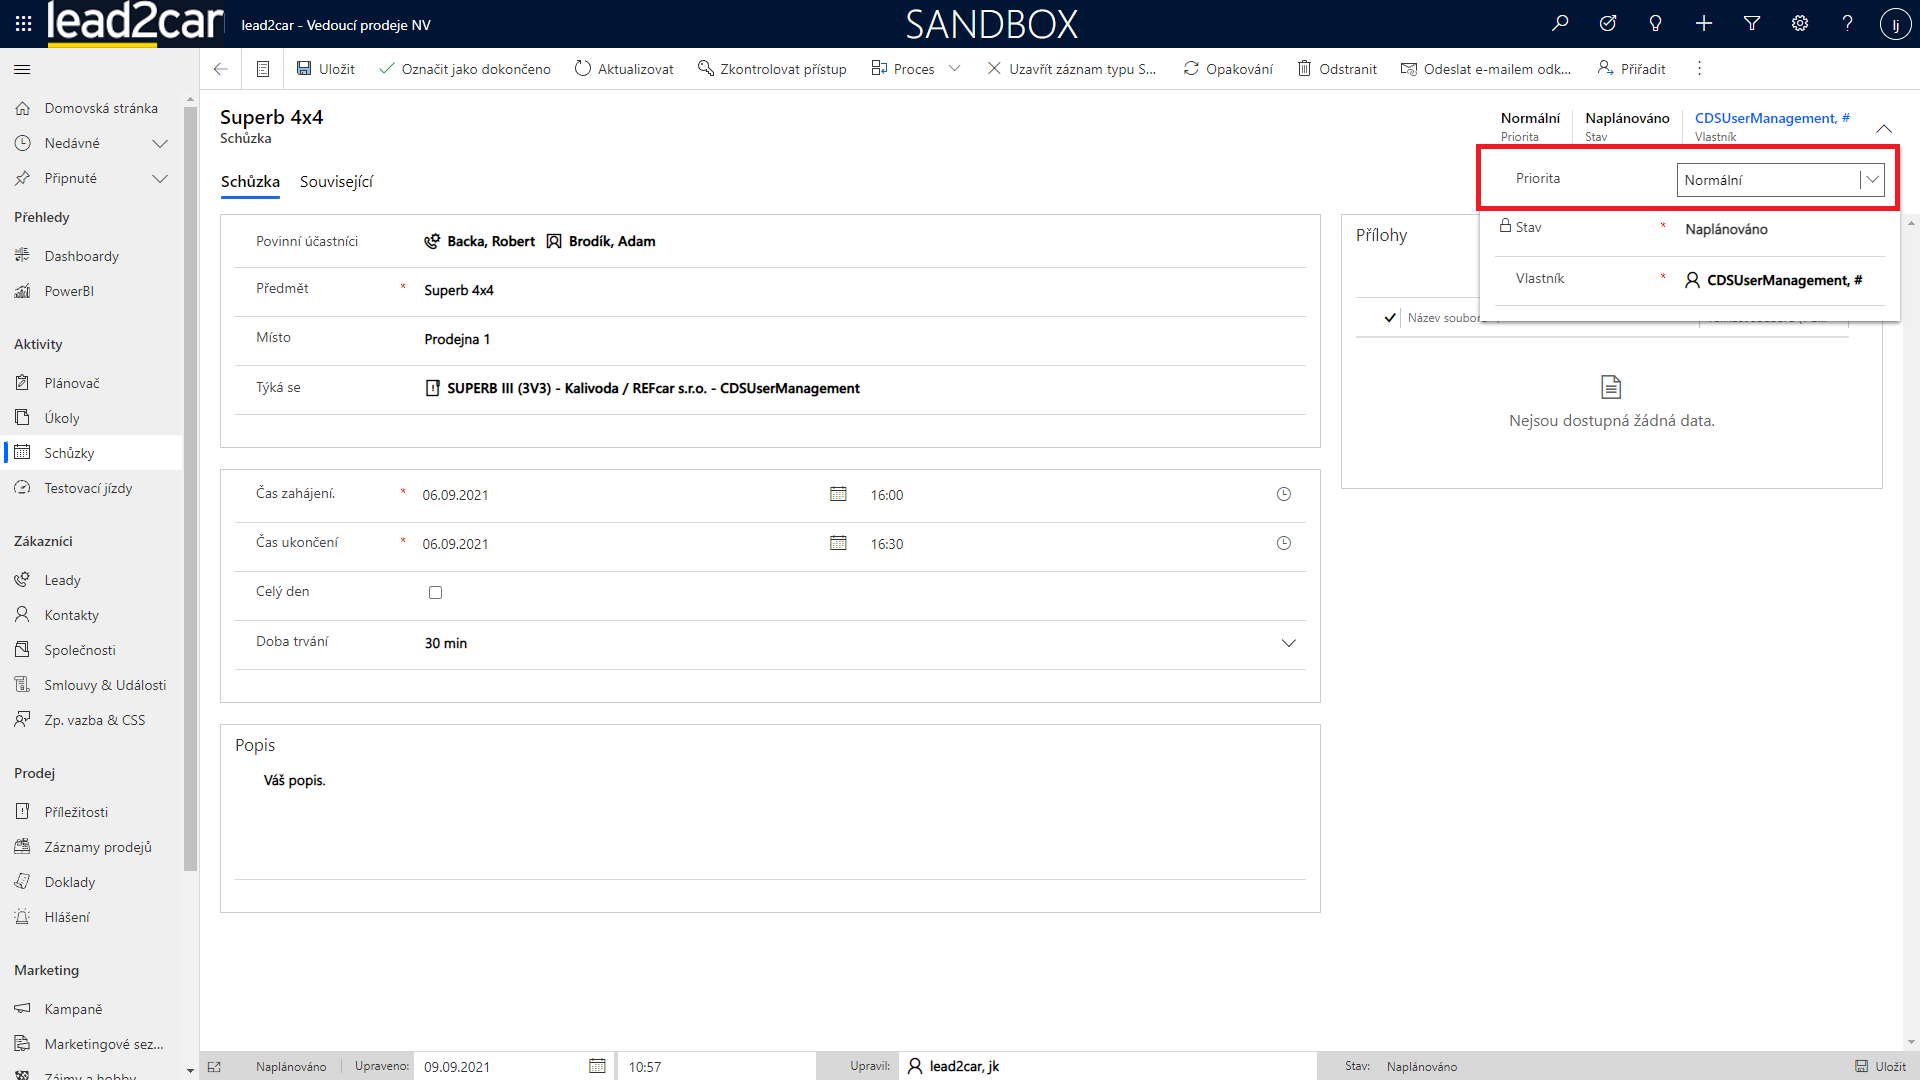
Task: Open Testovací jízdy in sidebar
Action: pos(88,488)
